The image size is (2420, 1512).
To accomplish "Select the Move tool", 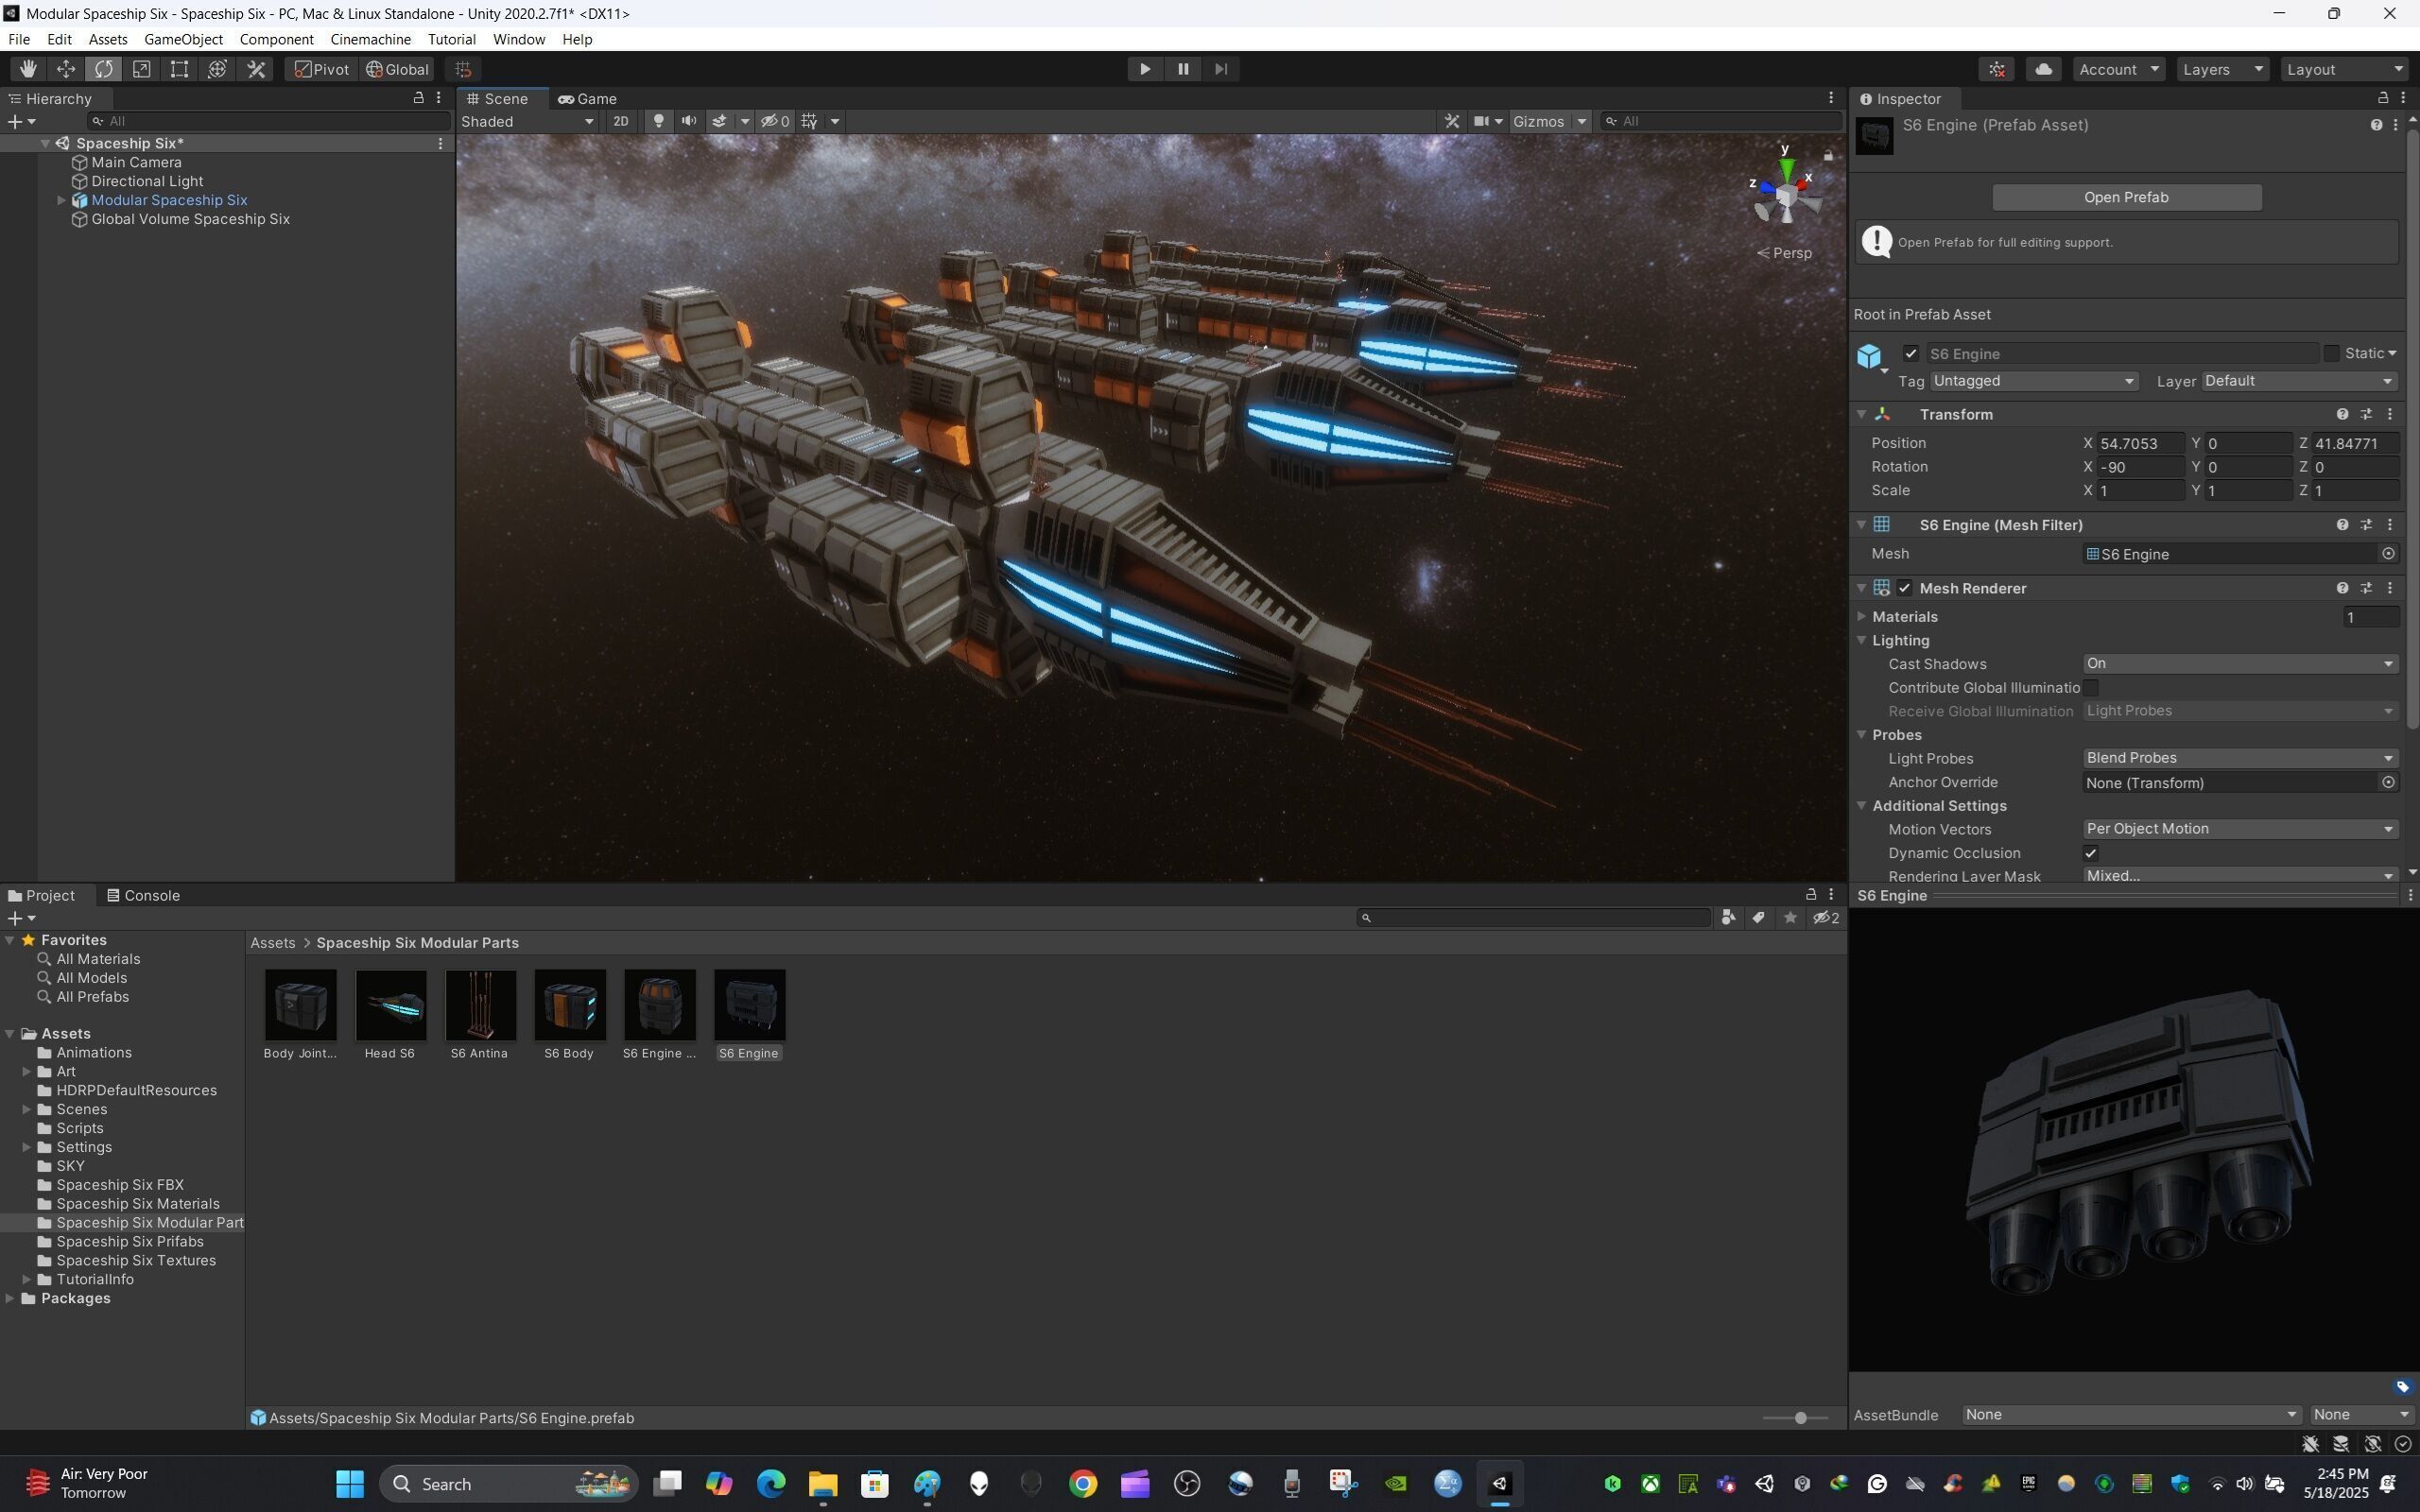I will (x=66, y=69).
